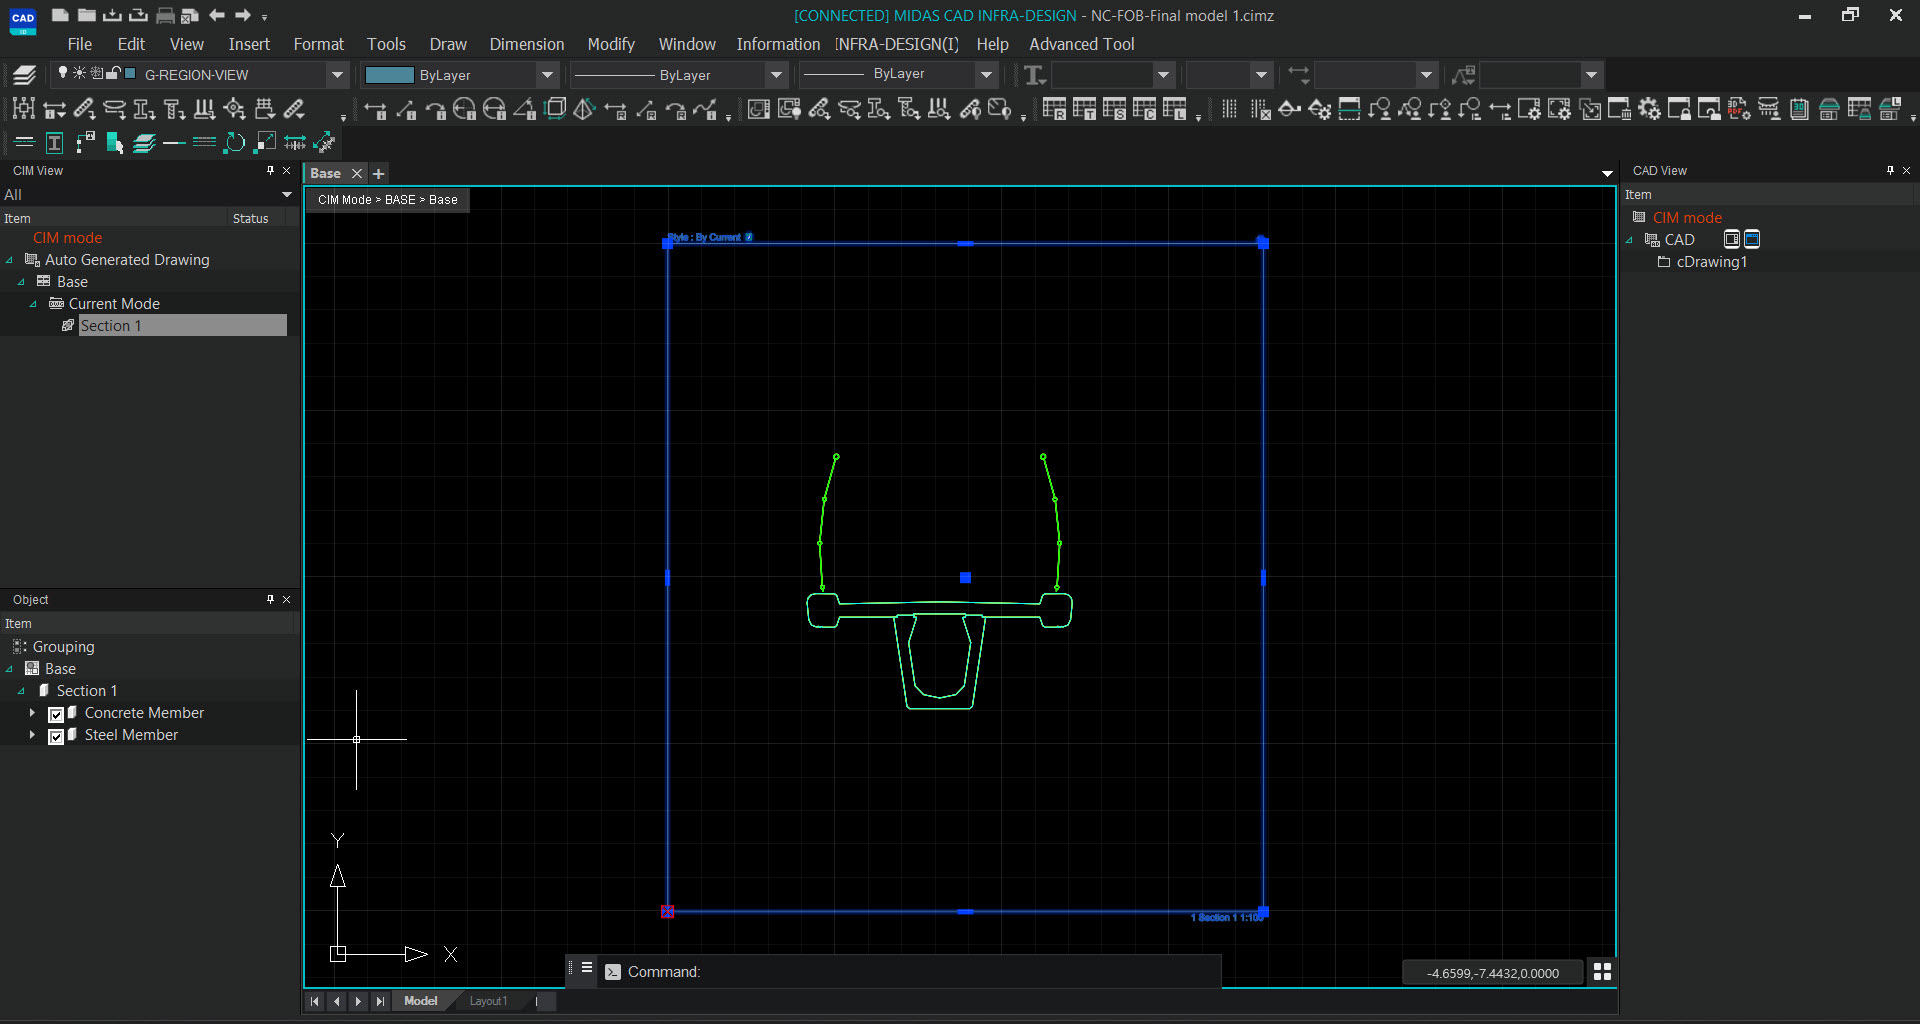This screenshot has height=1024, width=1920.
Task: Click the table S icon
Action: (x=1114, y=109)
